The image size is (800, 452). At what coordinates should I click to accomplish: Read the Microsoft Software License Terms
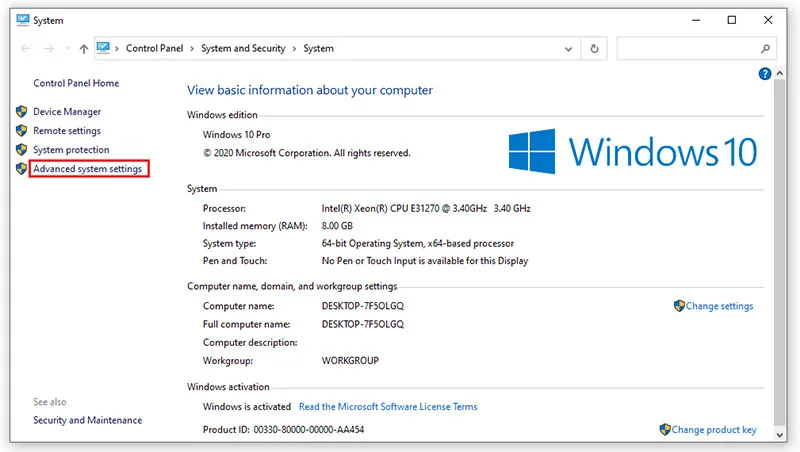(x=388, y=407)
